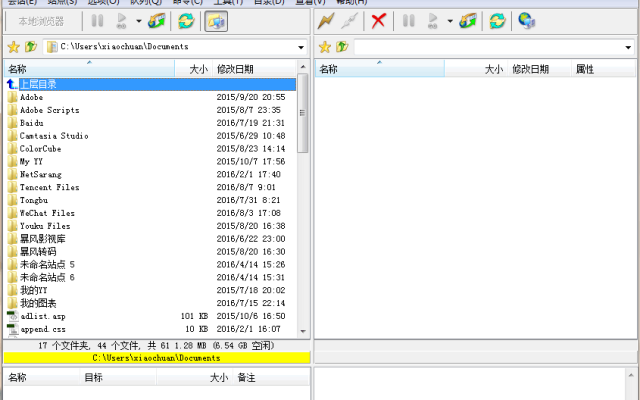
Task: Select the 未命名站点 5 folder
Action: click(47, 264)
